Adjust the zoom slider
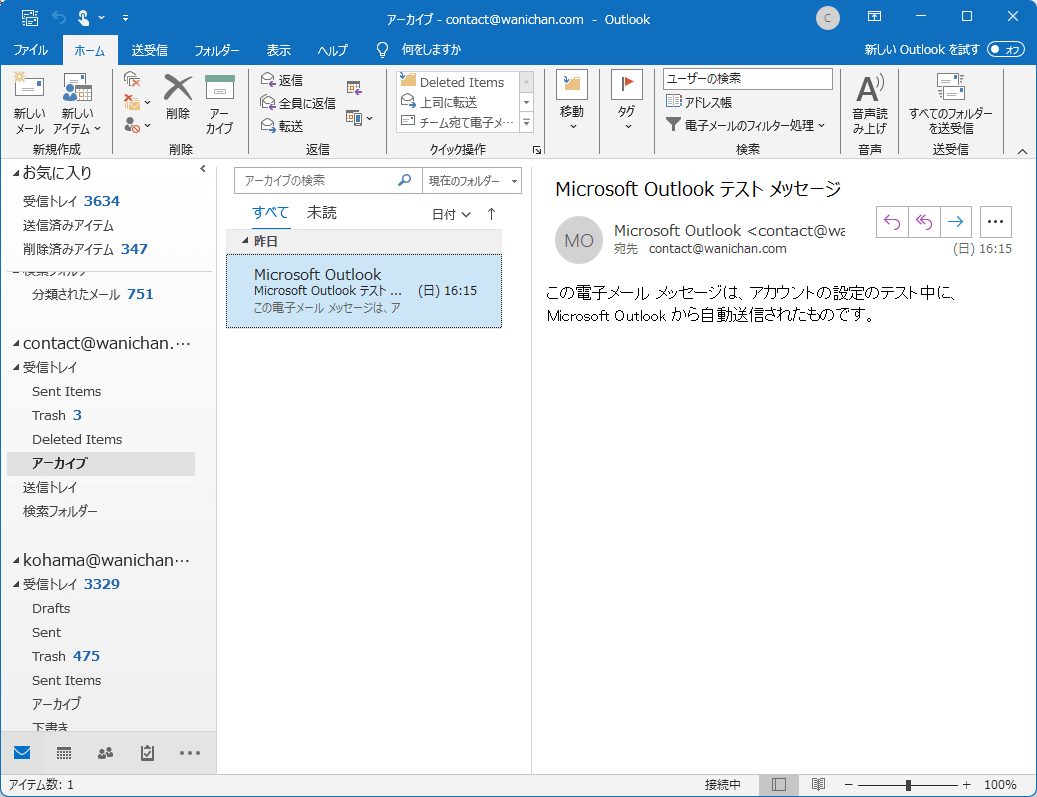Screen dimensions: 1037x797 point(908,784)
